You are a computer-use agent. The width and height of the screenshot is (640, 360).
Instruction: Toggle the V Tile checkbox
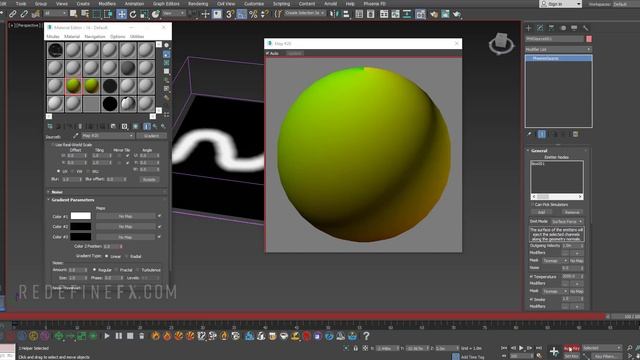(x=128, y=162)
